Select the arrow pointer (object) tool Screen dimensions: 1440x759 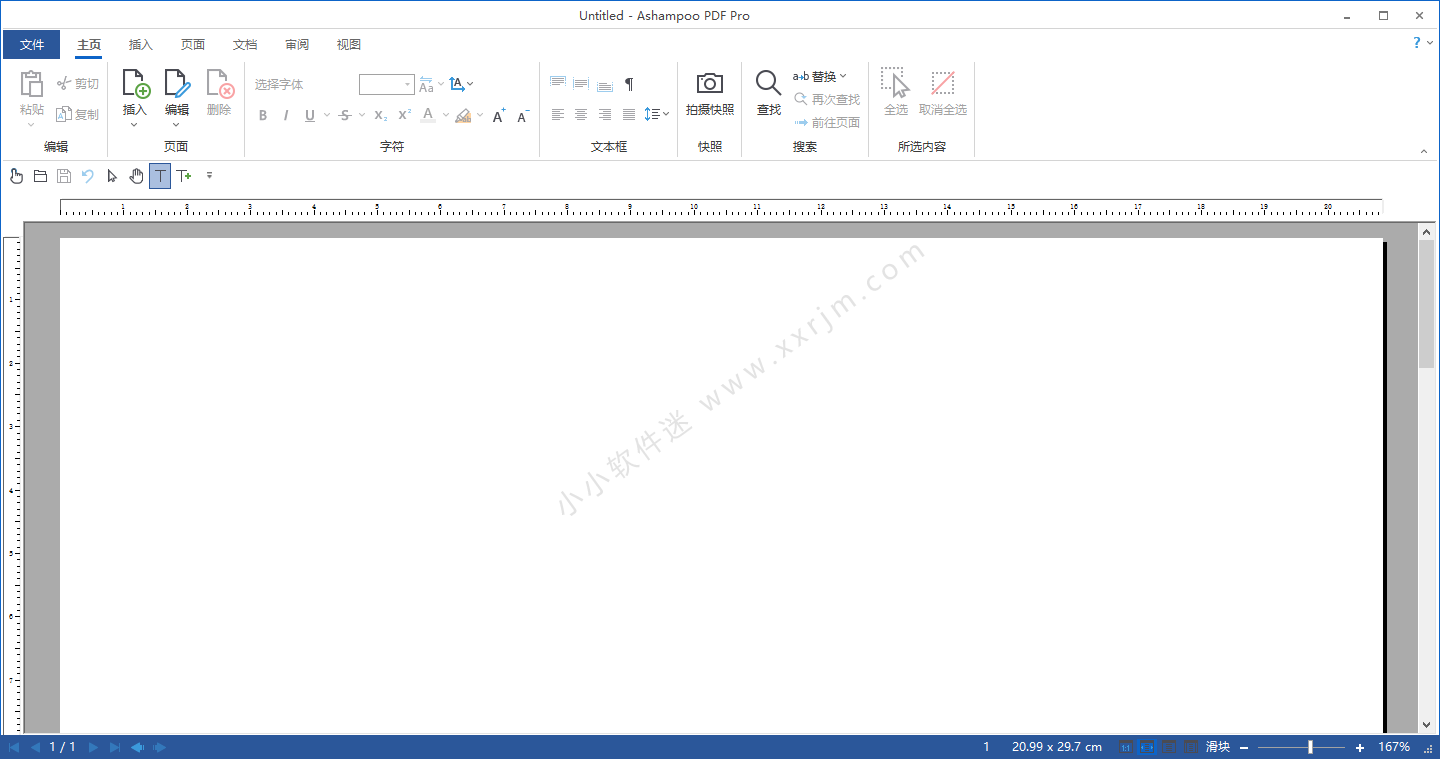pos(112,176)
